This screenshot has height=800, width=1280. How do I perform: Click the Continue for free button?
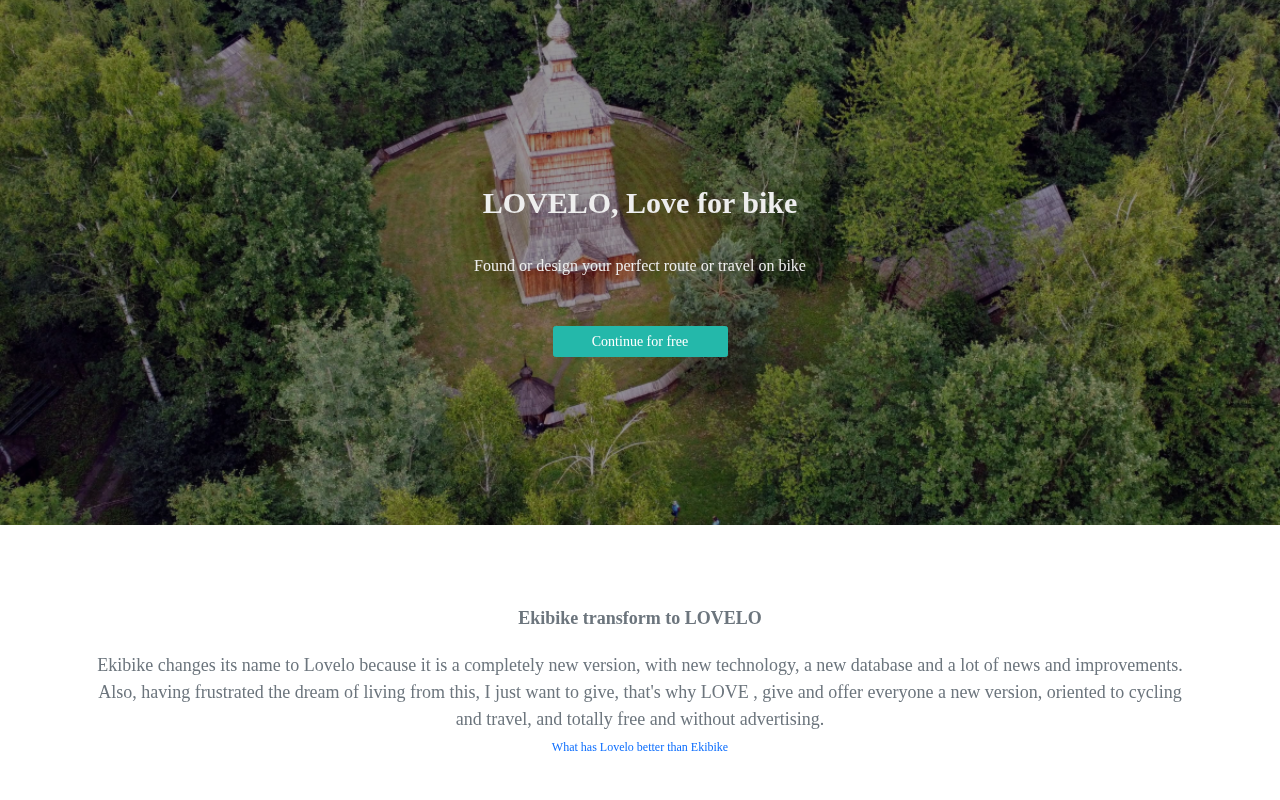tap(640, 341)
